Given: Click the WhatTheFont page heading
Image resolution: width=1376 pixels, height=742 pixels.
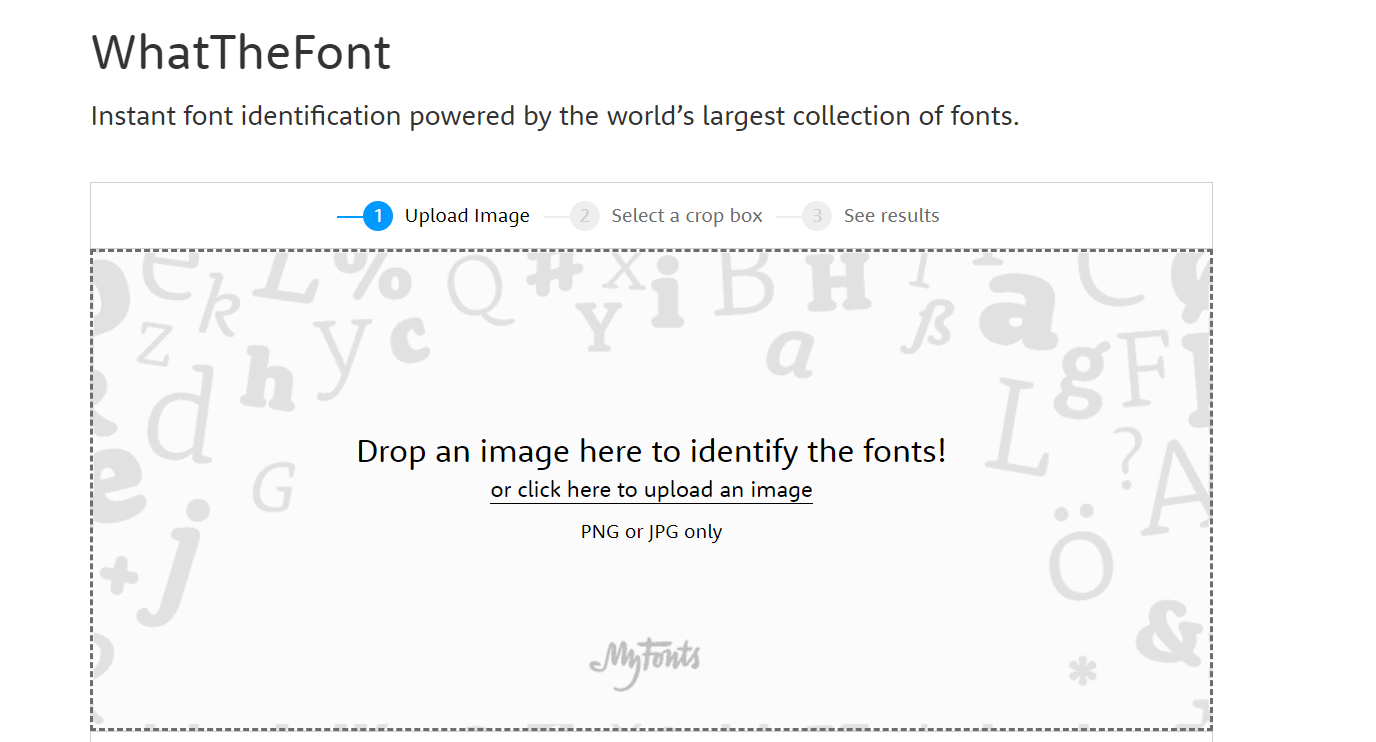Looking at the screenshot, I should click(x=241, y=52).
